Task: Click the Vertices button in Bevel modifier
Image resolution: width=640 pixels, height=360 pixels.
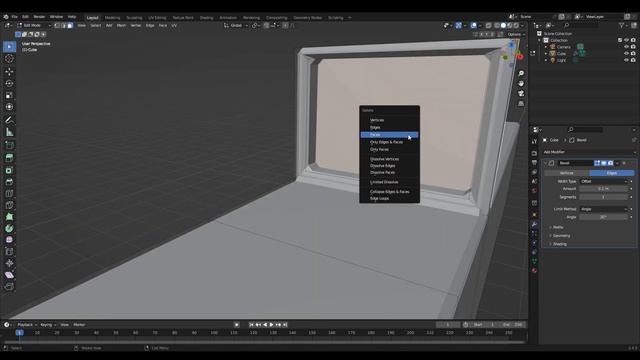Action: (567, 173)
